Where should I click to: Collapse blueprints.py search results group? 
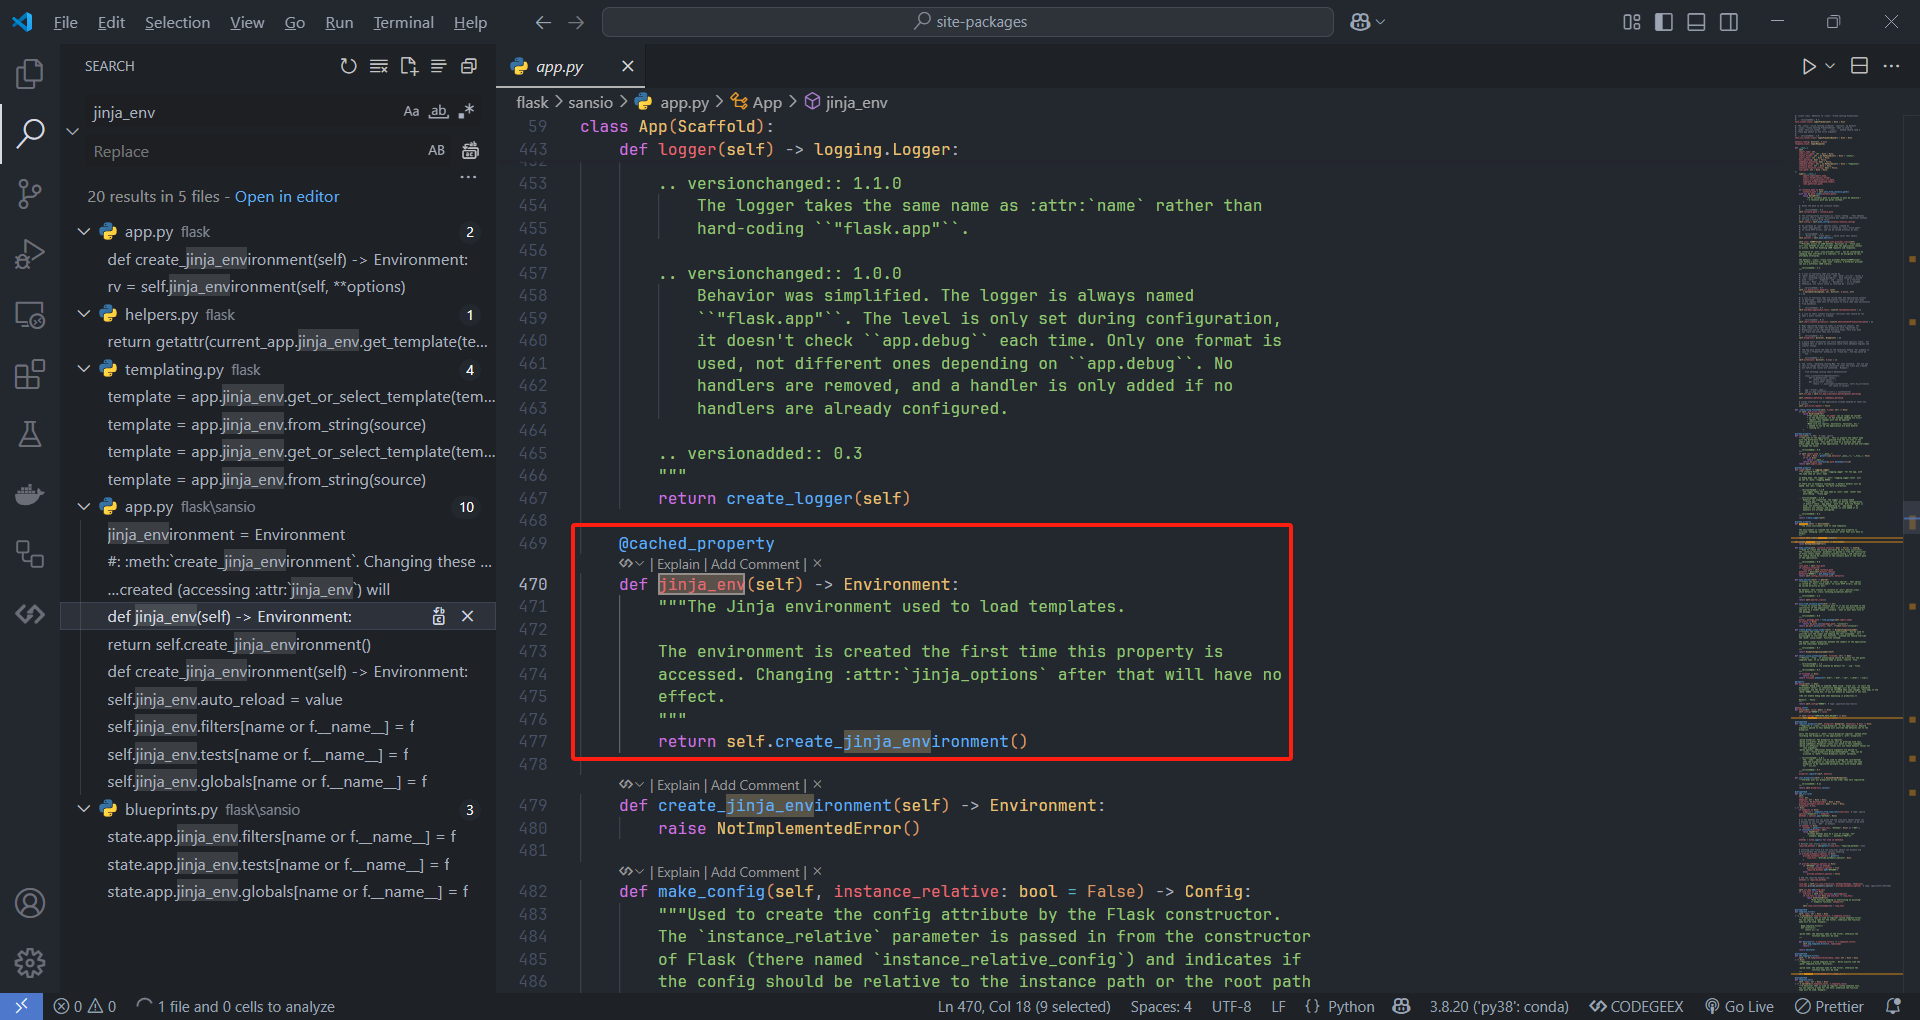pyautogui.click(x=84, y=809)
